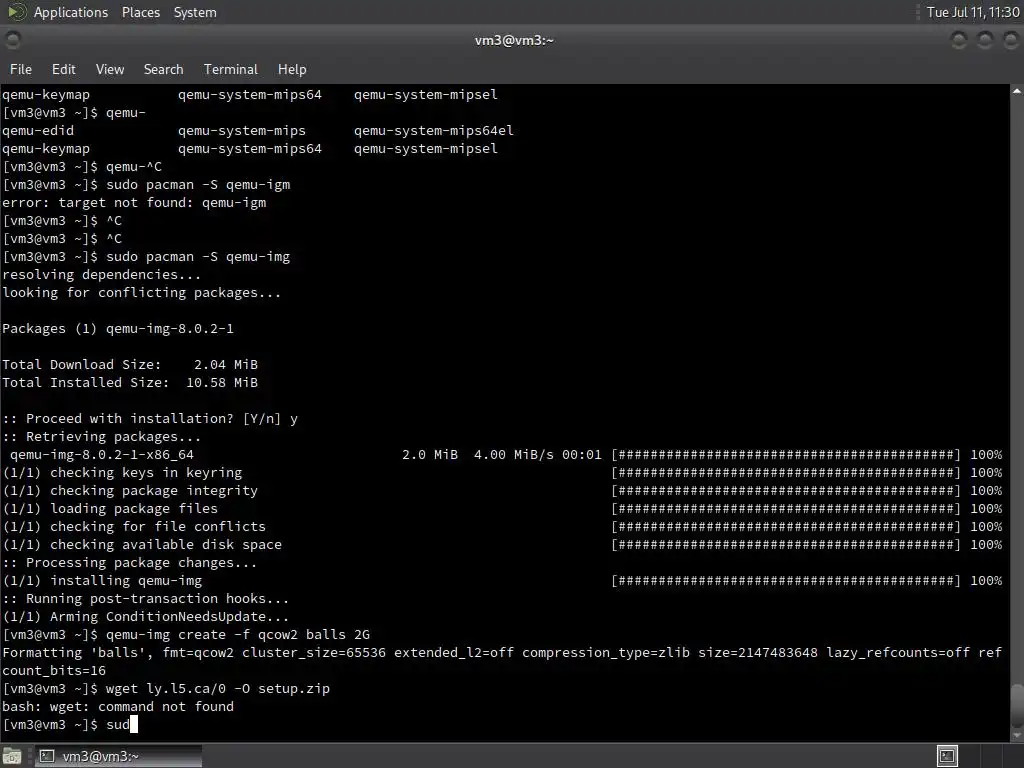Click the progress bar for 'installing qemu-img'
The width and height of the screenshot is (1024, 768).
coord(786,581)
